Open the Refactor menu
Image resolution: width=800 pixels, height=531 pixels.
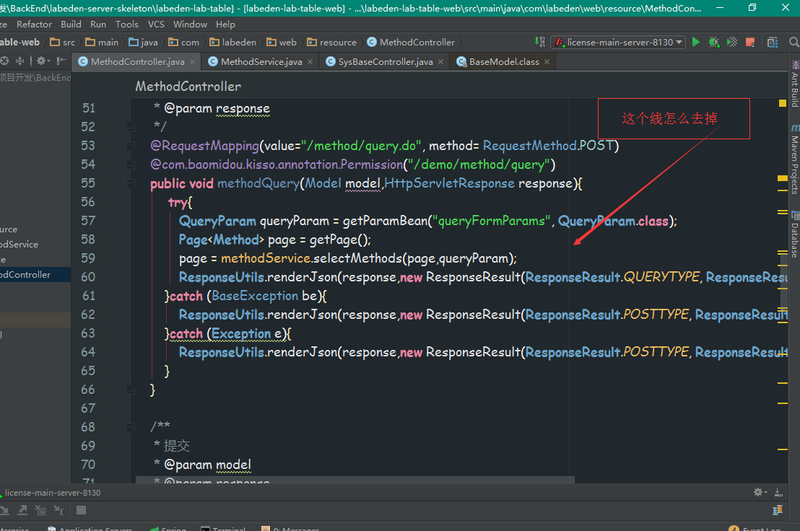pyautogui.click(x=34, y=24)
